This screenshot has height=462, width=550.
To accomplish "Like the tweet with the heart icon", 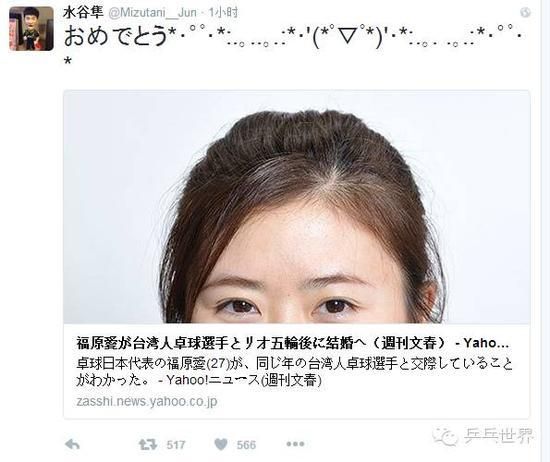I will [x=221, y=445].
